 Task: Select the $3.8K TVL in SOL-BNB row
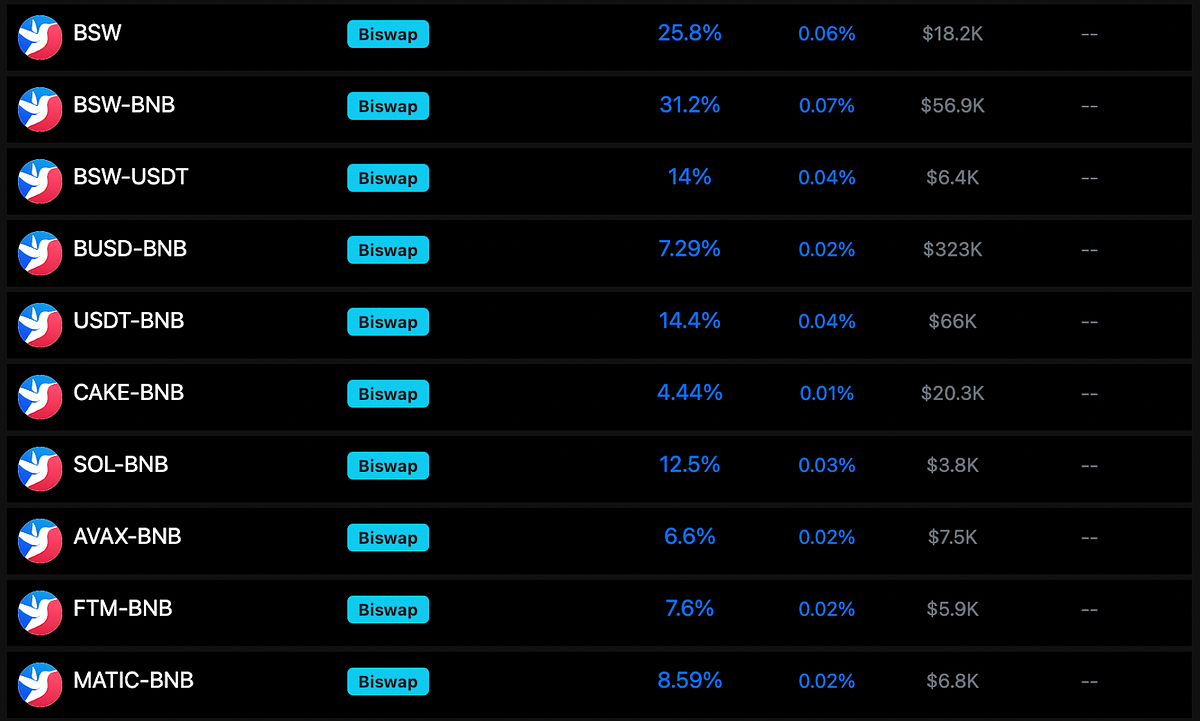953,465
